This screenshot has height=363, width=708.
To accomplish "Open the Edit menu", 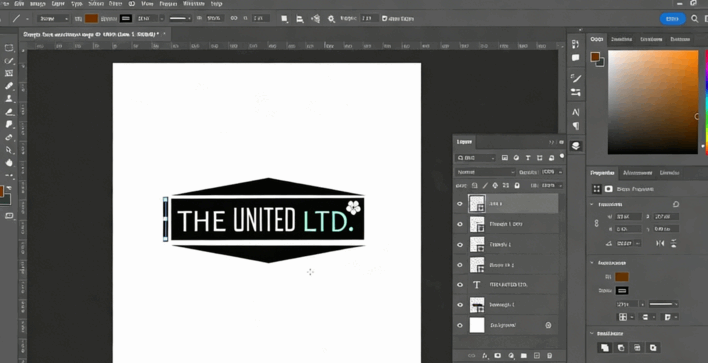I will (19, 4).
